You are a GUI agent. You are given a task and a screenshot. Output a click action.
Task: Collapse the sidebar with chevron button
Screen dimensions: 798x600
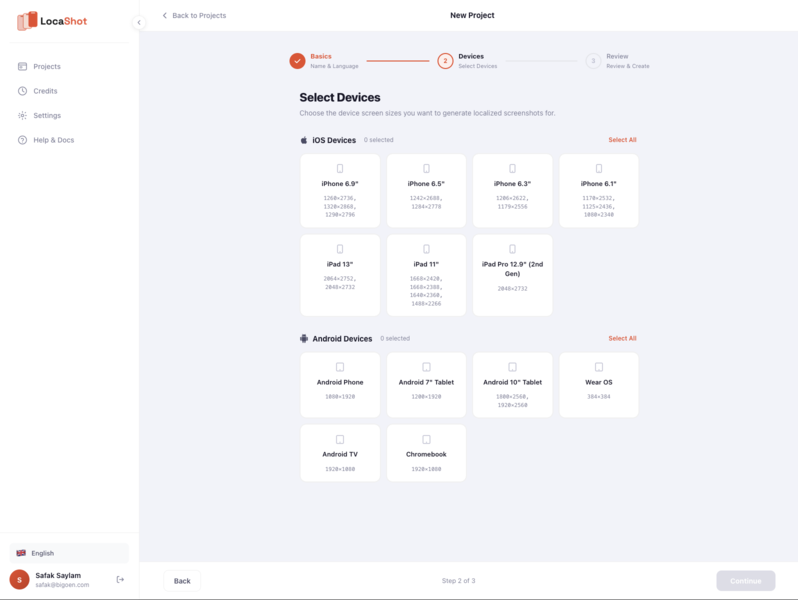(140, 22)
